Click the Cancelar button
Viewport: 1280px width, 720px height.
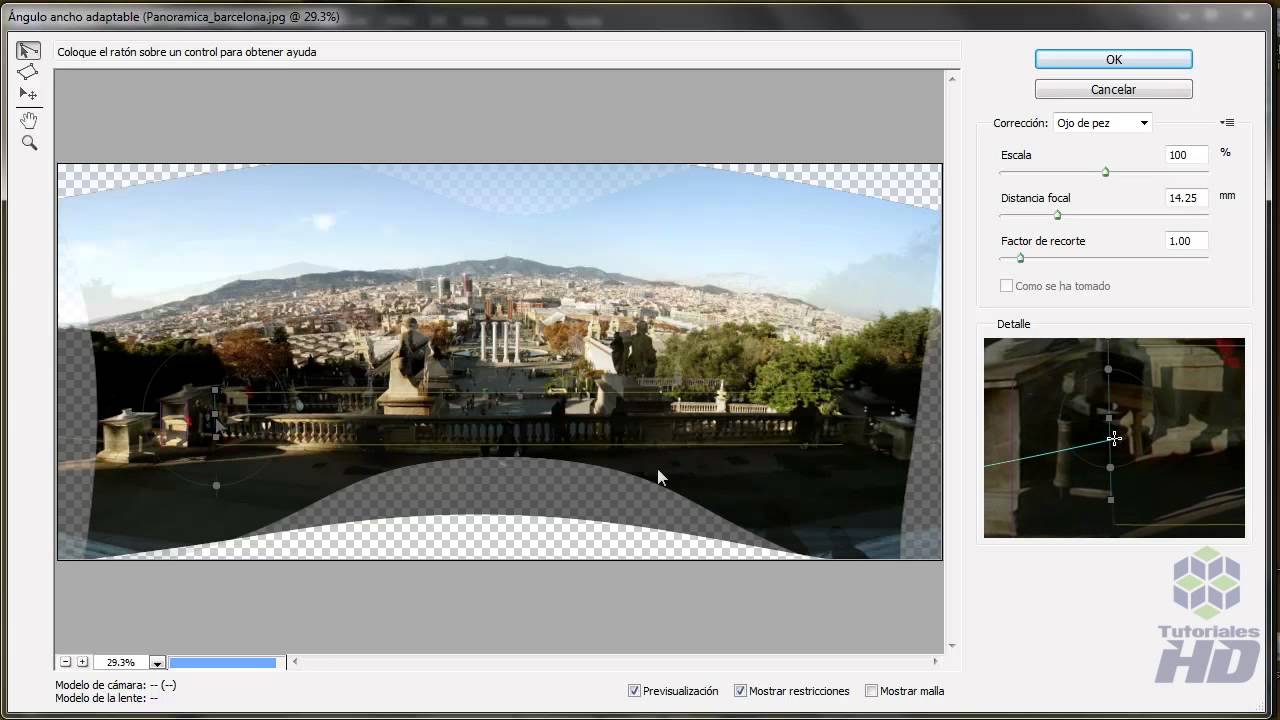point(1113,89)
